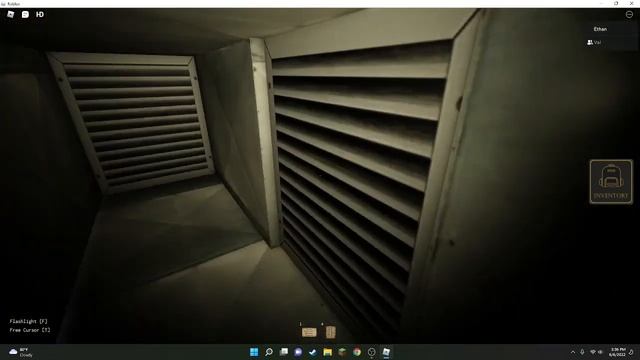Switch to Roblox on the taskbar
The image size is (640, 360).
[x=386, y=352]
